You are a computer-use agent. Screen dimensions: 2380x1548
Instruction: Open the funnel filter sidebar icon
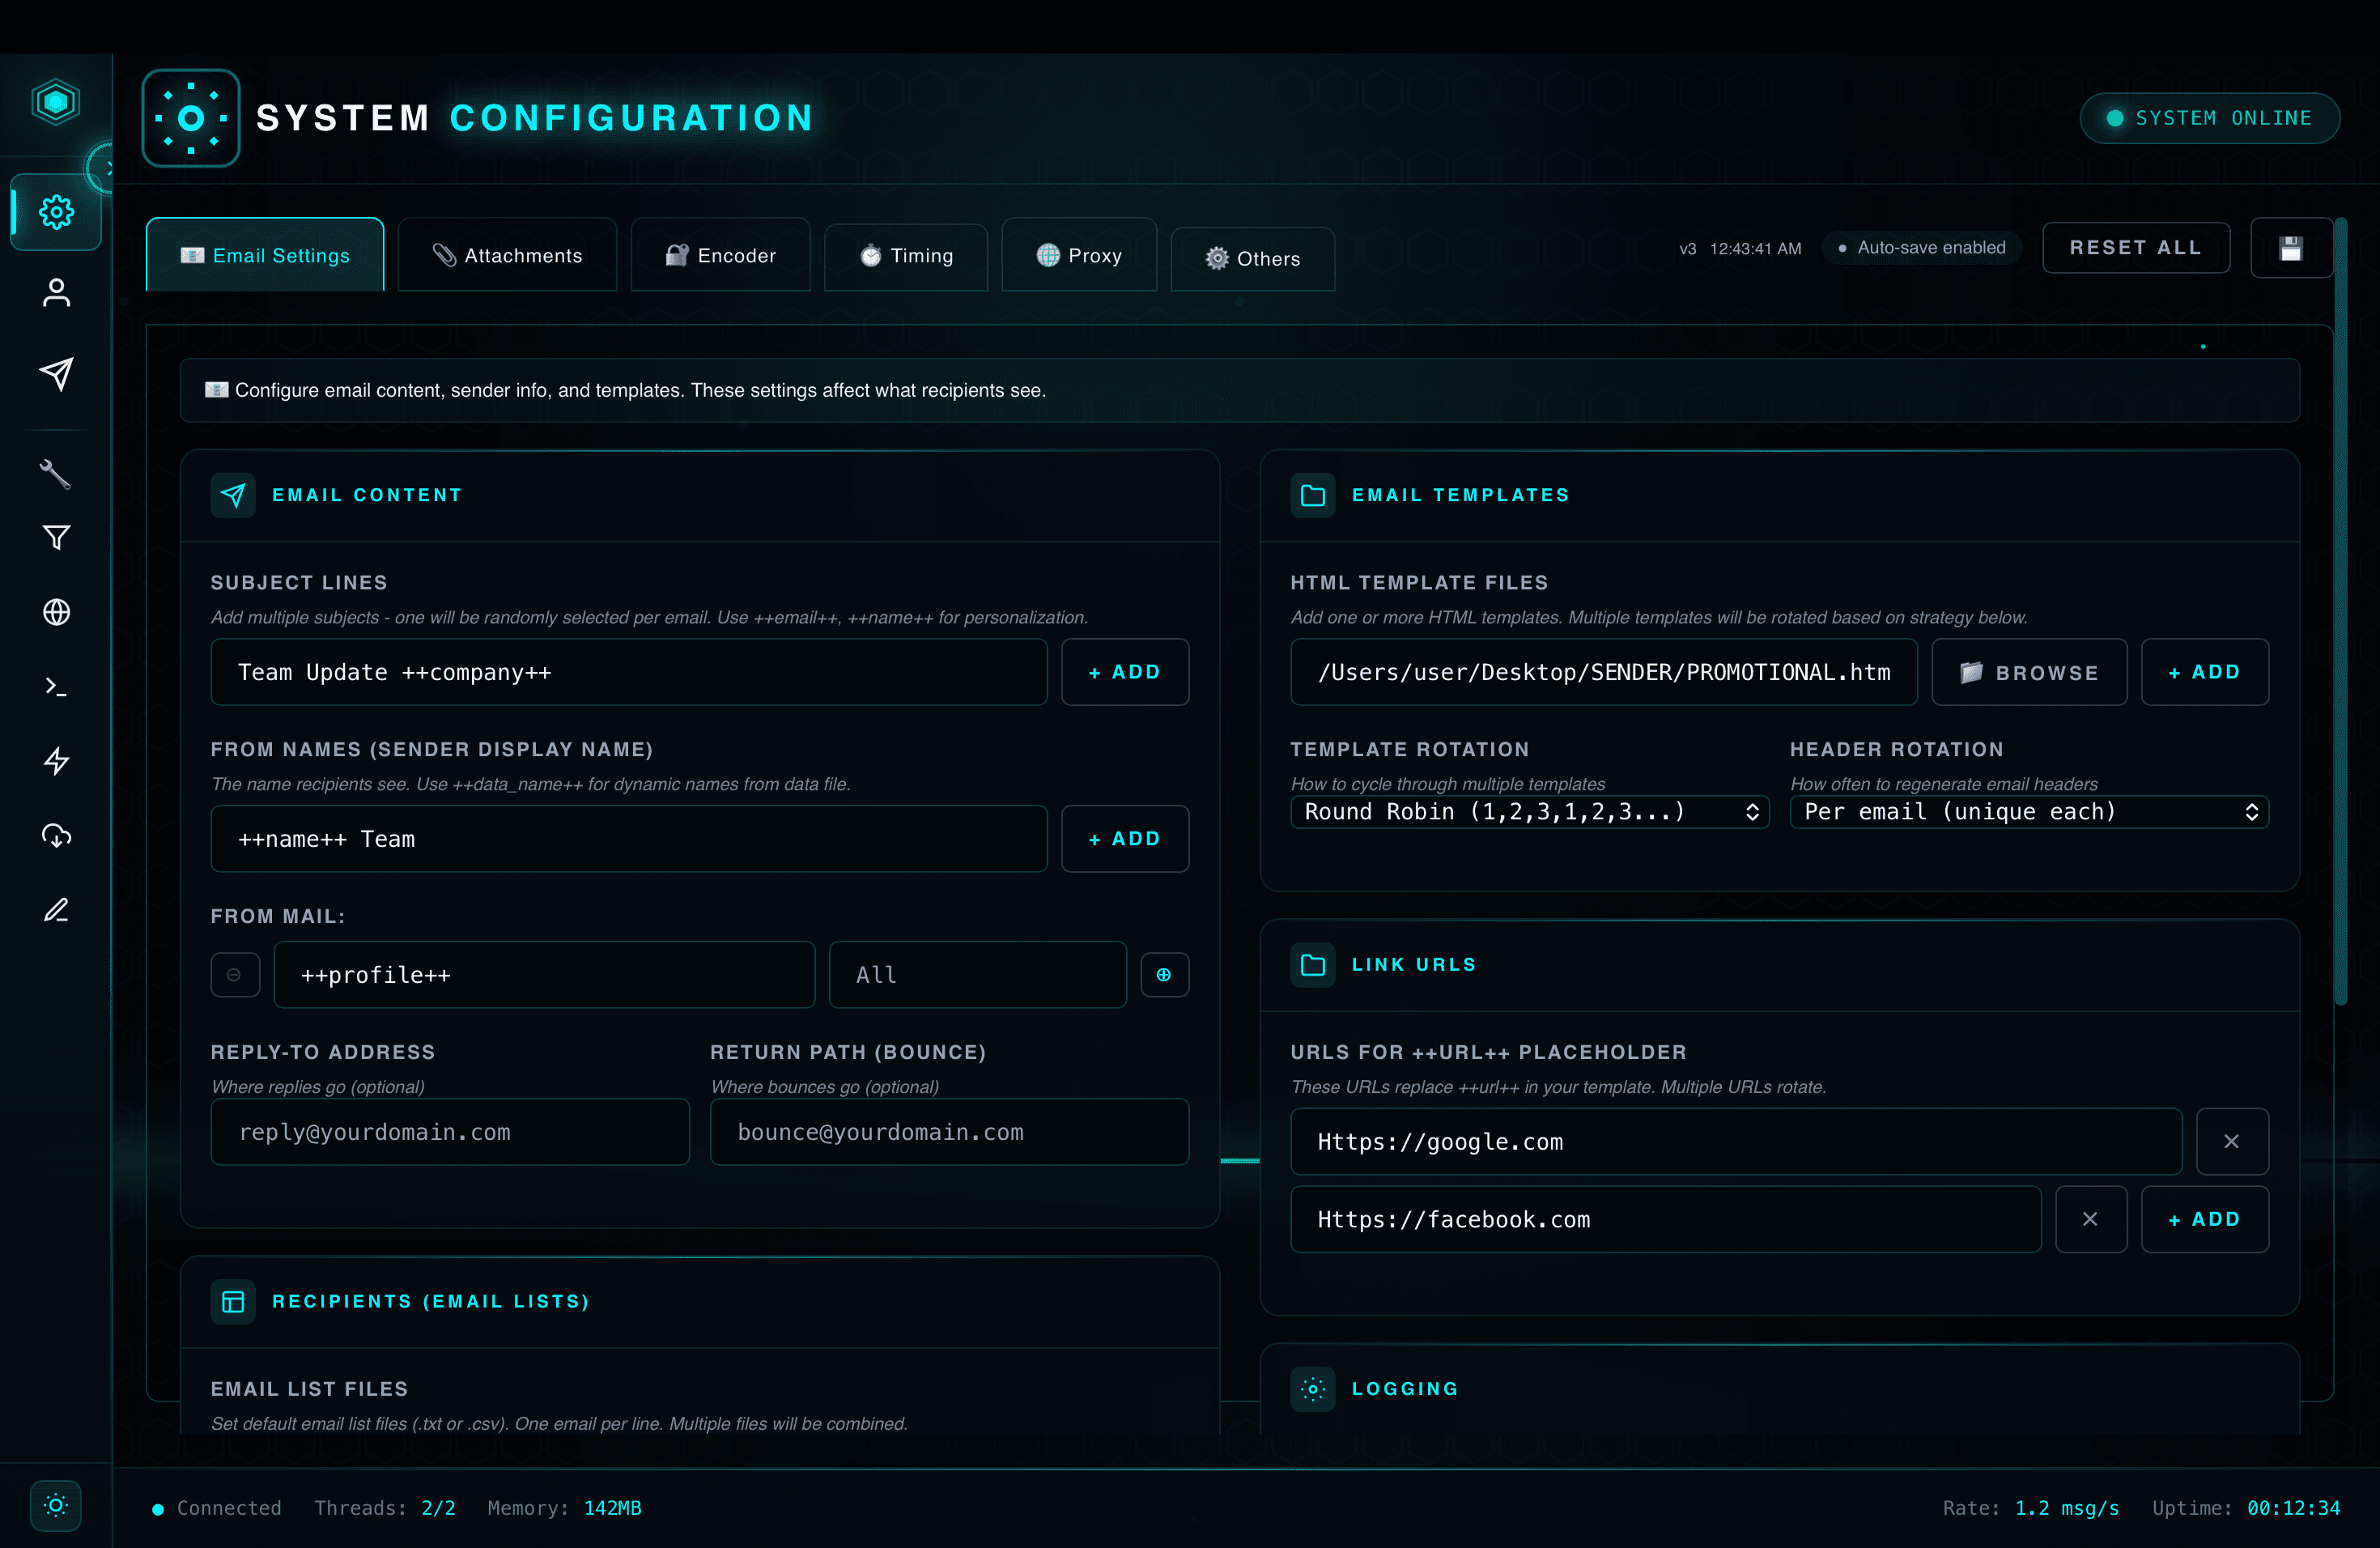click(56, 538)
